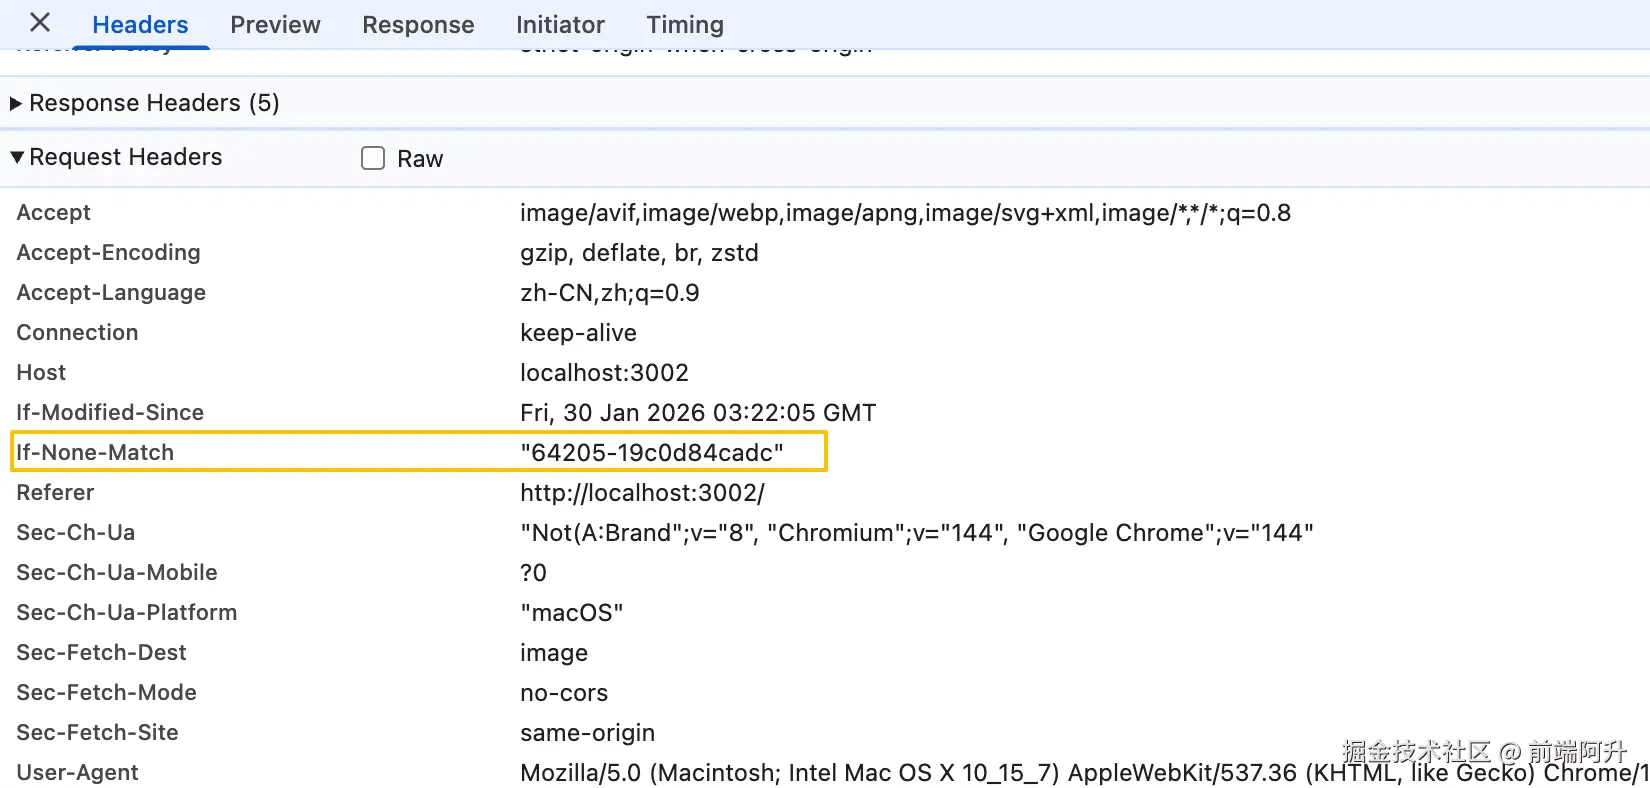Collapse the Request Headers section
The image size is (1650, 788).
click(x=16, y=157)
